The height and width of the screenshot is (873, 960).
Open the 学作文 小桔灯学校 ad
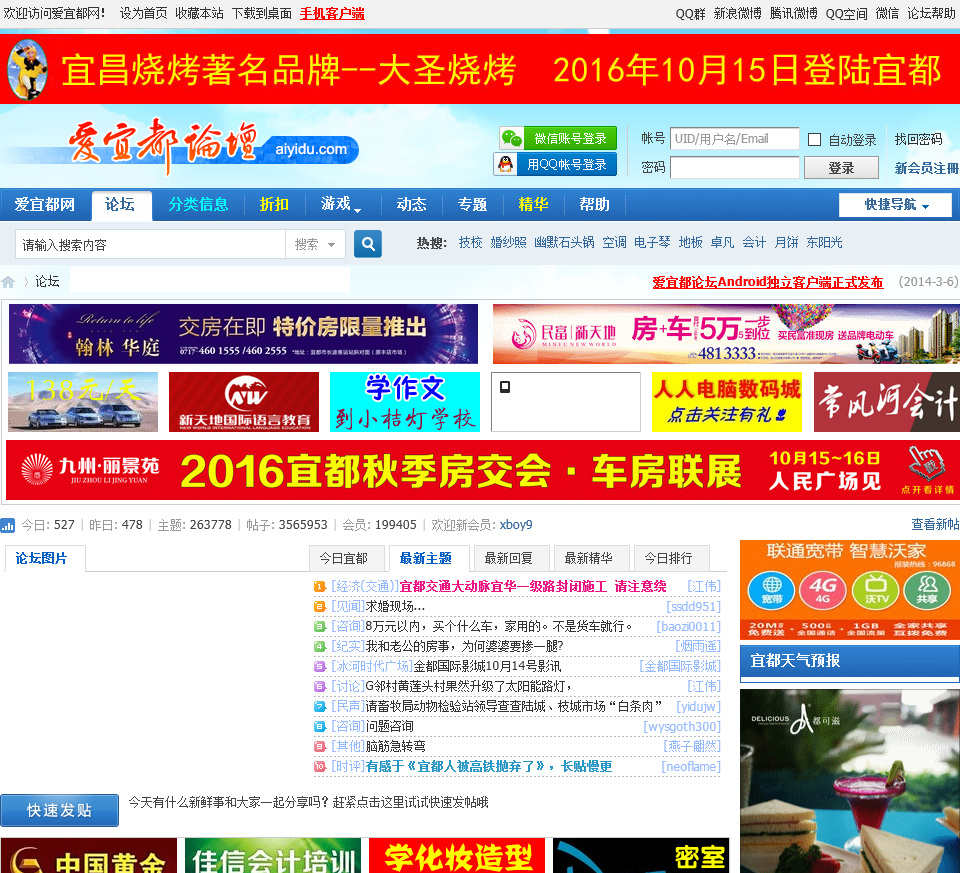tap(405, 402)
